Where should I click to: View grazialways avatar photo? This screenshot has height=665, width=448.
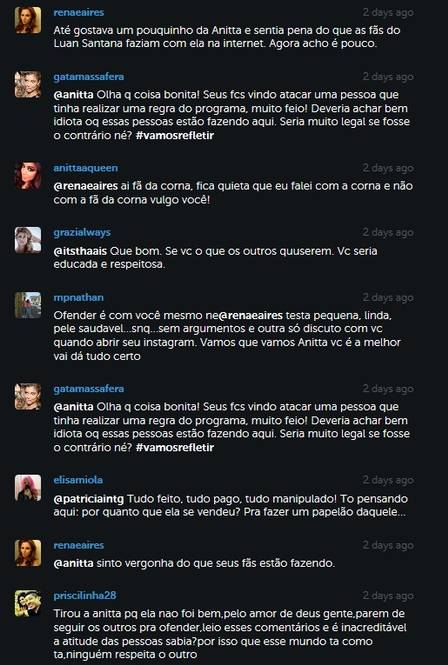tap(28, 240)
